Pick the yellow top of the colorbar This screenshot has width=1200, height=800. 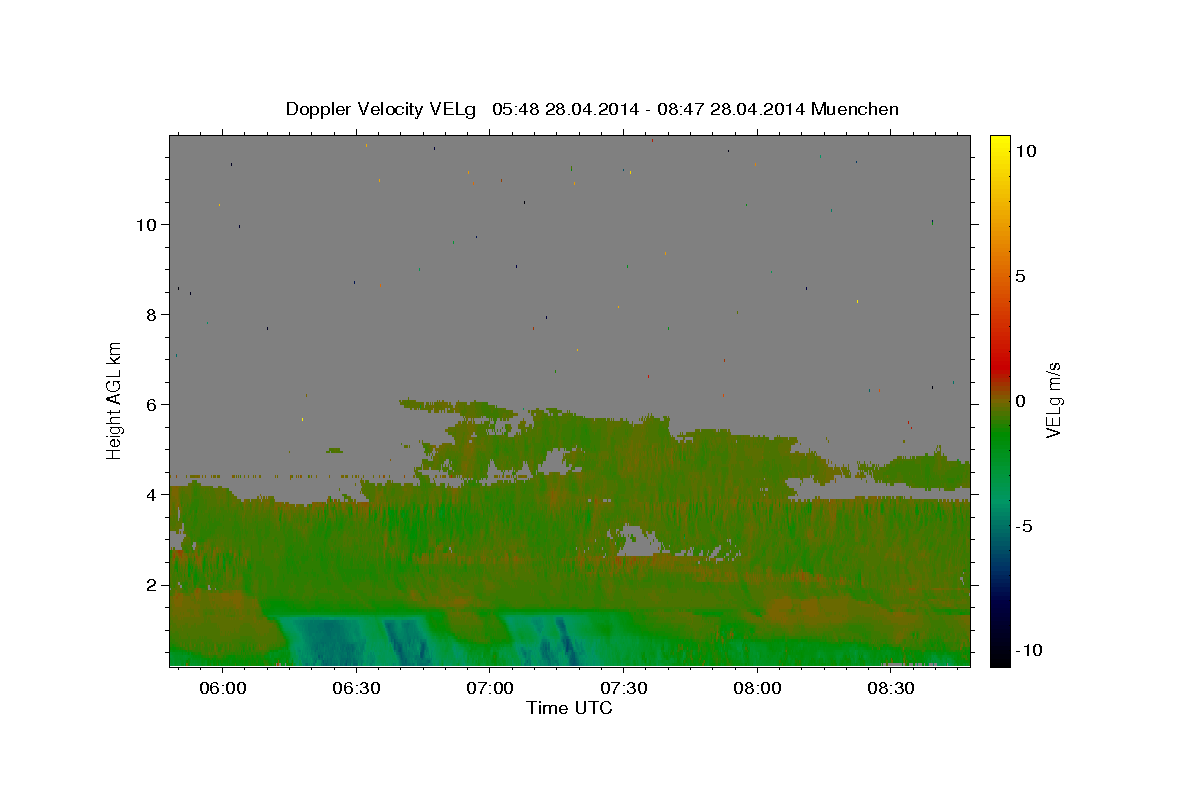pos(999,142)
